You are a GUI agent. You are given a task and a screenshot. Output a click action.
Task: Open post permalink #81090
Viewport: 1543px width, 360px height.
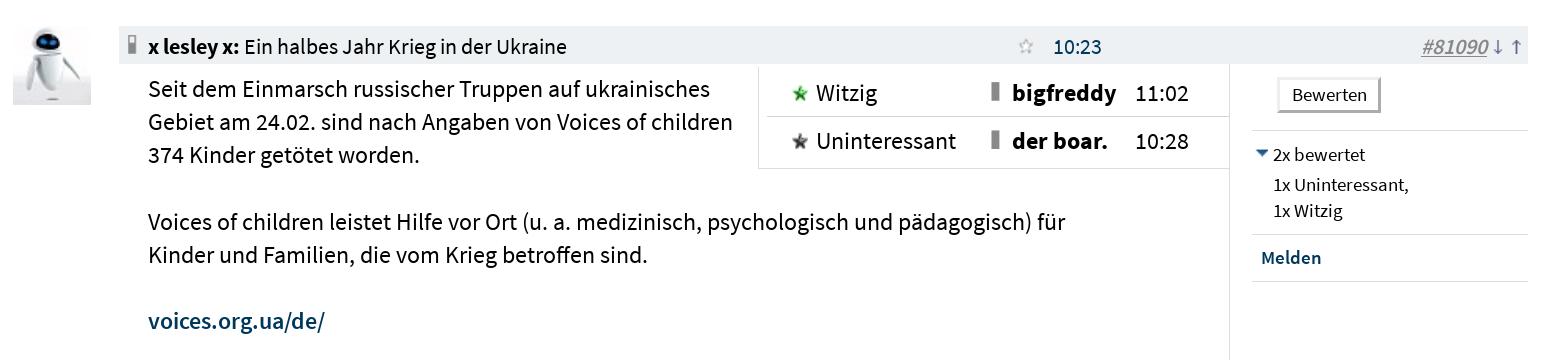tap(1454, 46)
